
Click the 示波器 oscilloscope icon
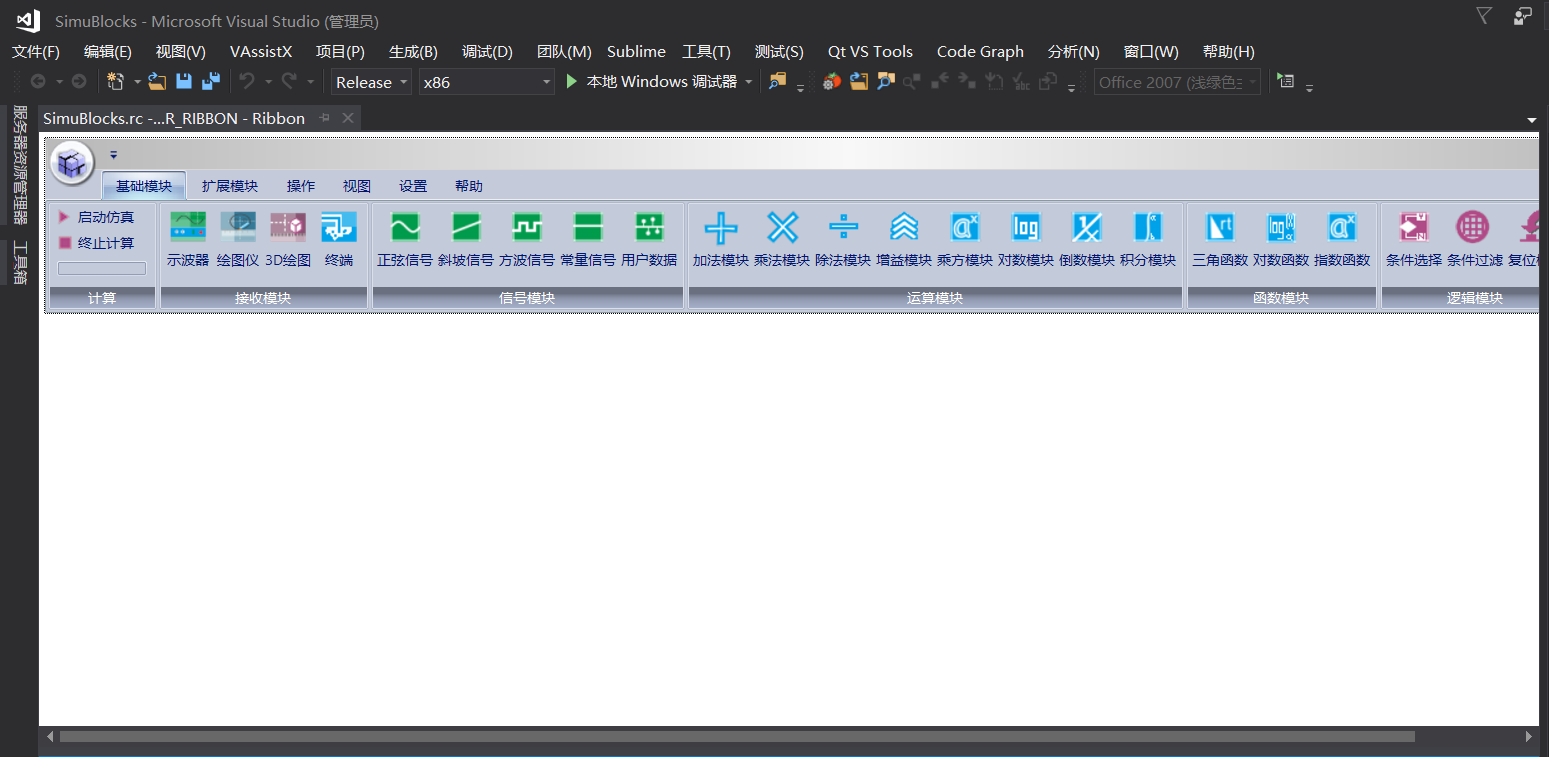coord(188,228)
